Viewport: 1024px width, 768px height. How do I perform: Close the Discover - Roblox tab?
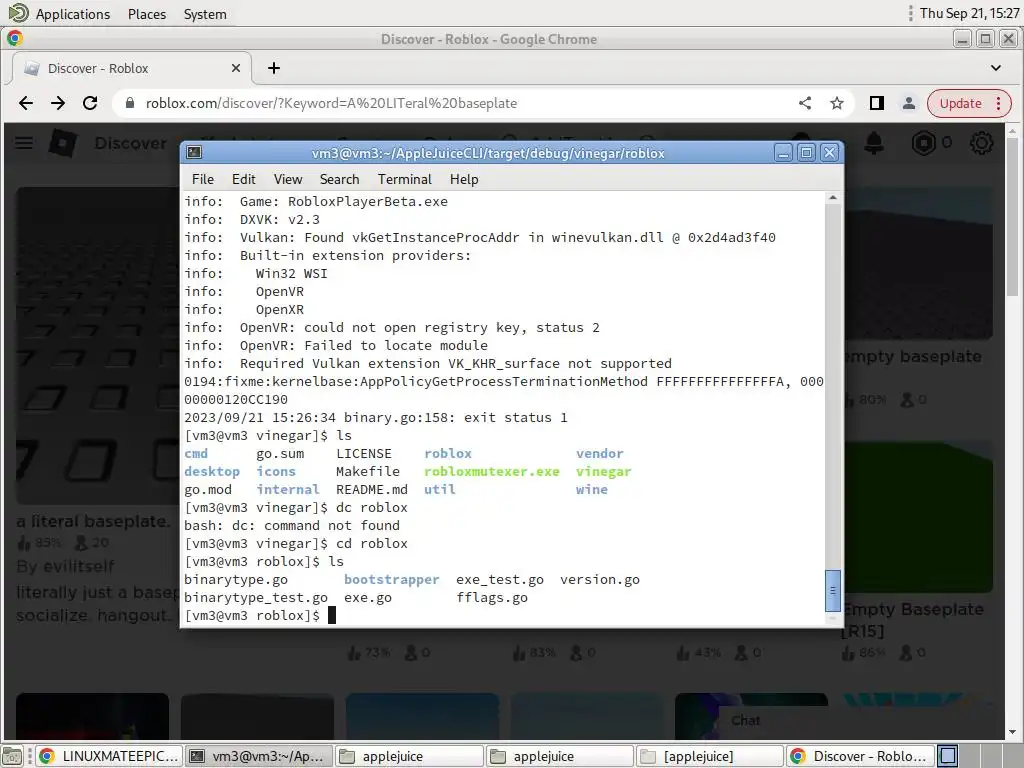pos(236,68)
